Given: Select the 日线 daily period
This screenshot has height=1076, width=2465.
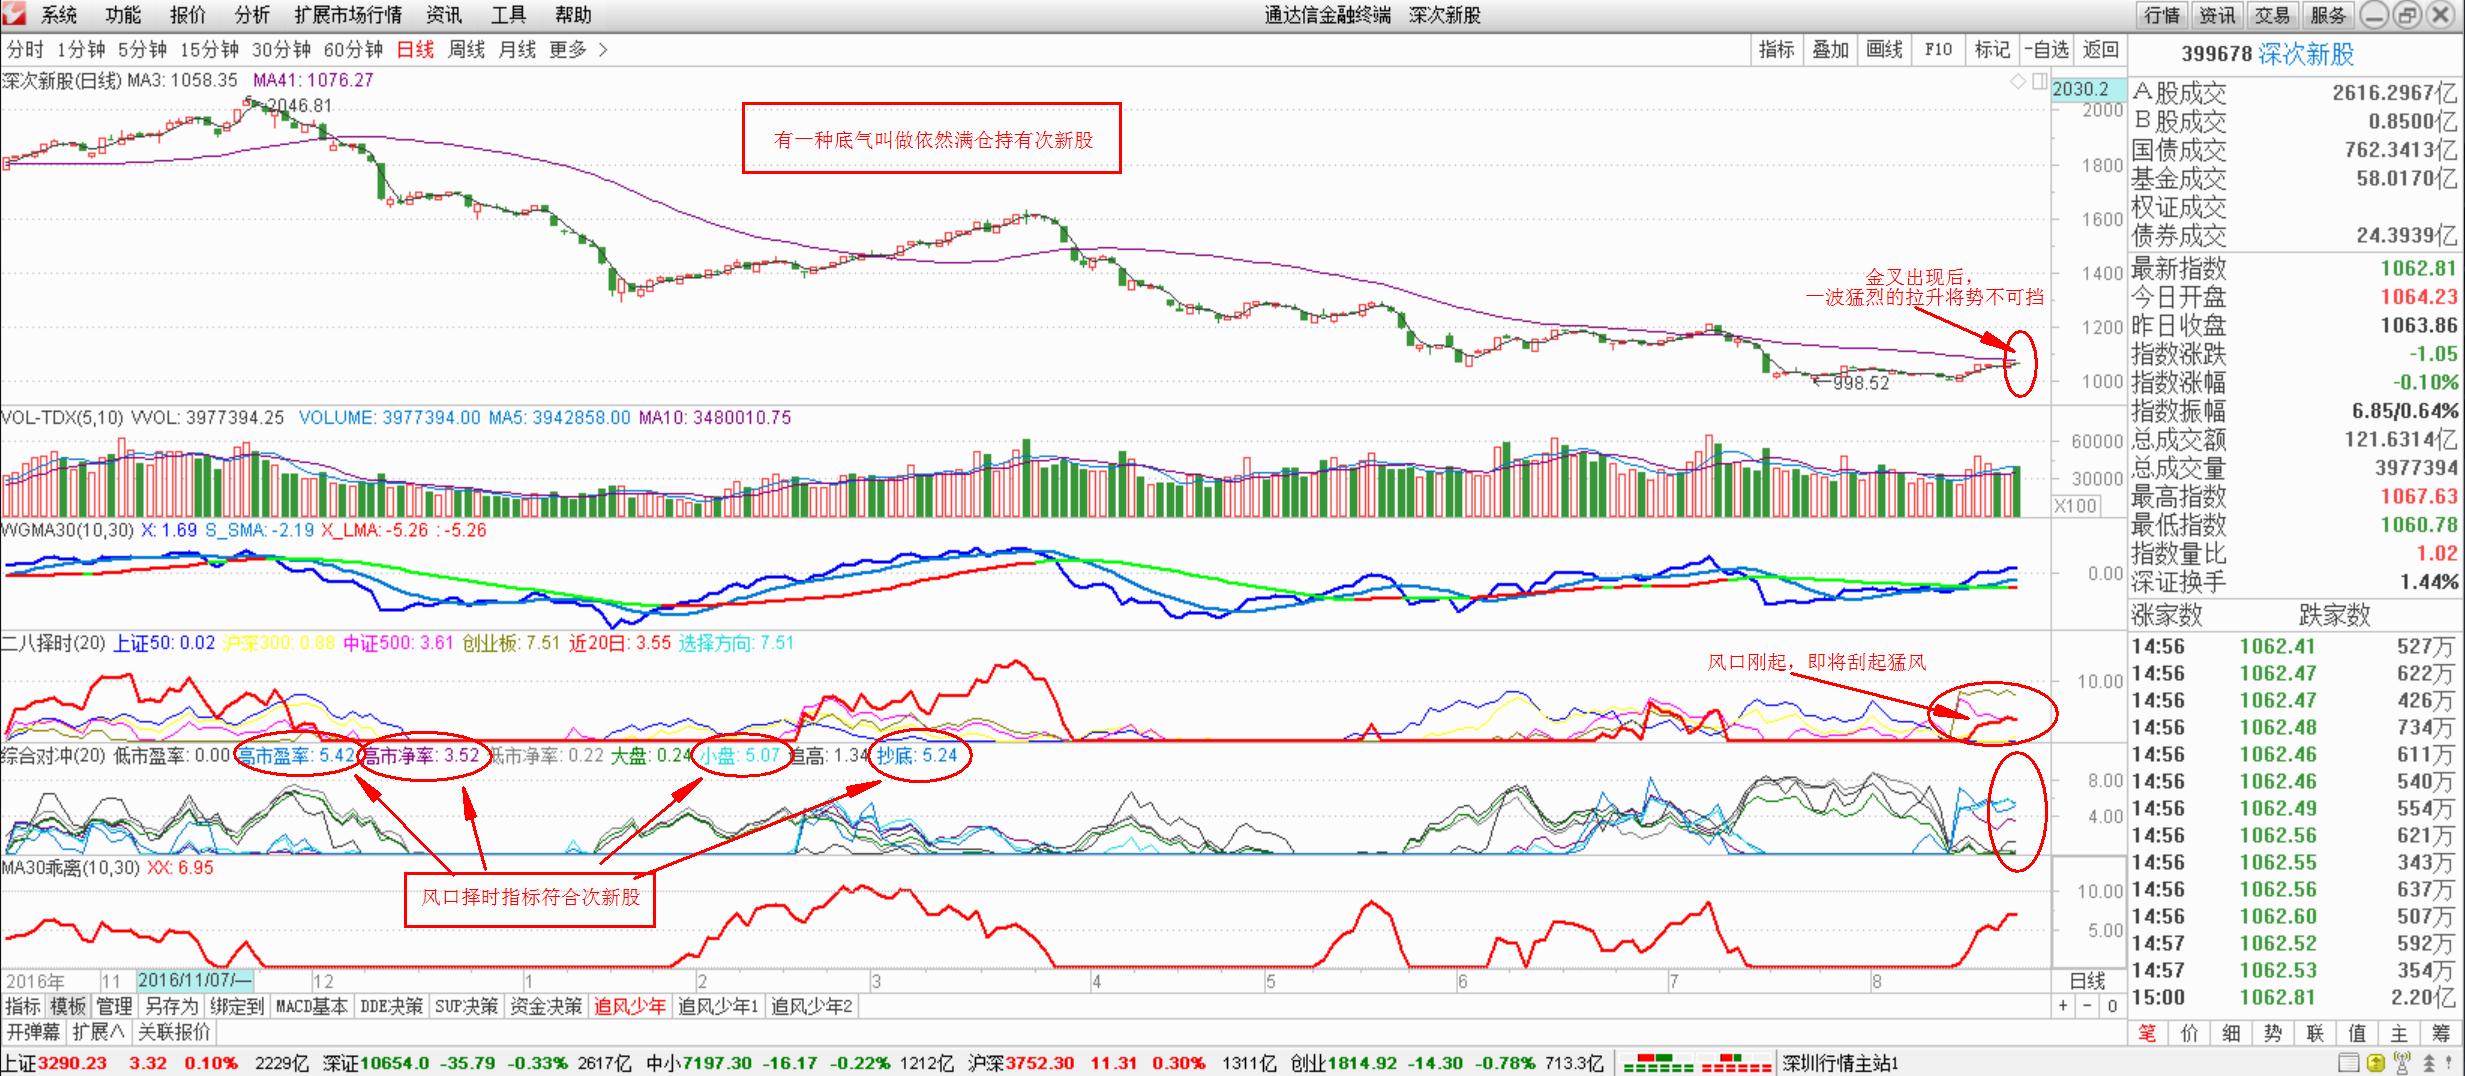Looking at the screenshot, I should [x=416, y=50].
